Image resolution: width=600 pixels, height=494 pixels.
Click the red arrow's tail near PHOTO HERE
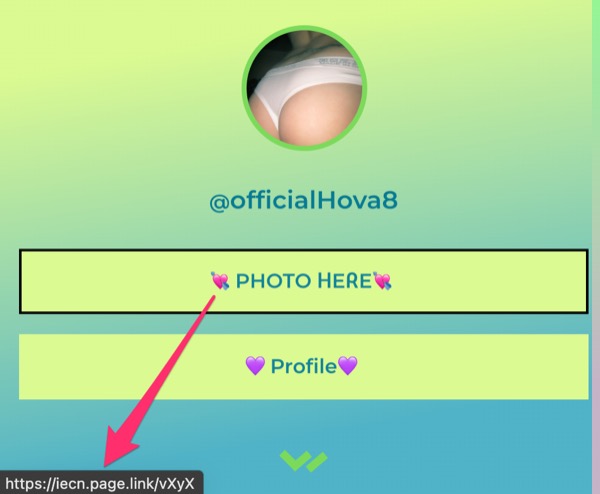pos(209,304)
